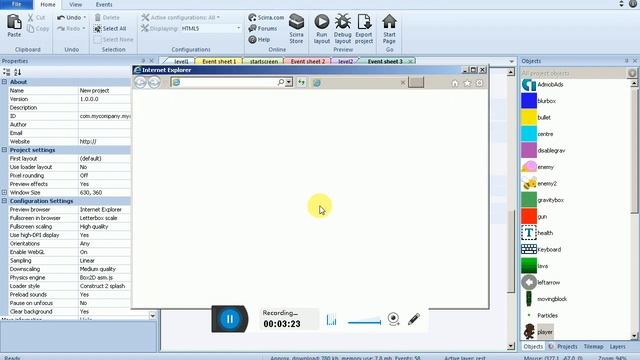
Task: Open the Displaying HTML5 dropdown
Action: pyautogui.click(x=239, y=29)
